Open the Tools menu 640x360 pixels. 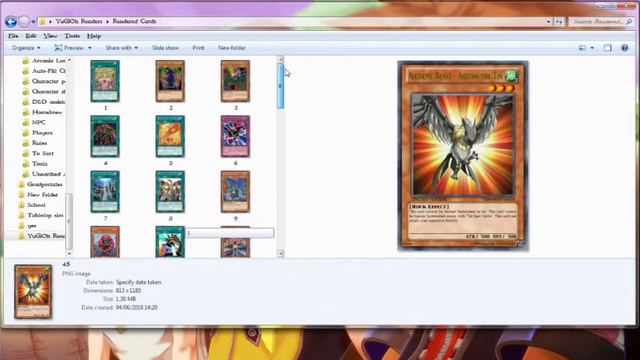[72, 36]
